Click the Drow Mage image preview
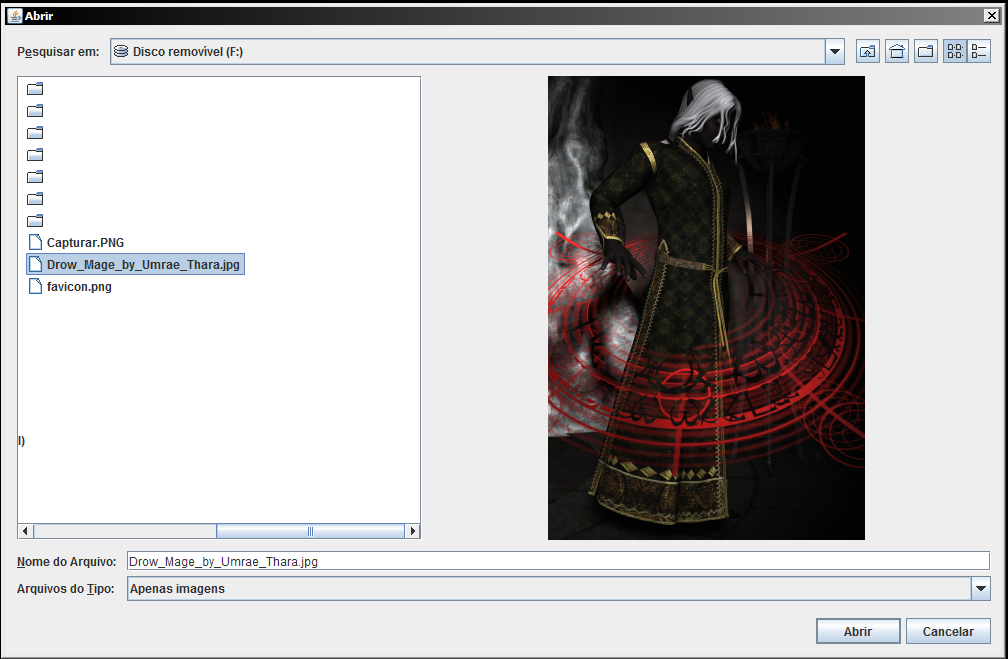The height and width of the screenshot is (659, 1008). (x=706, y=308)
